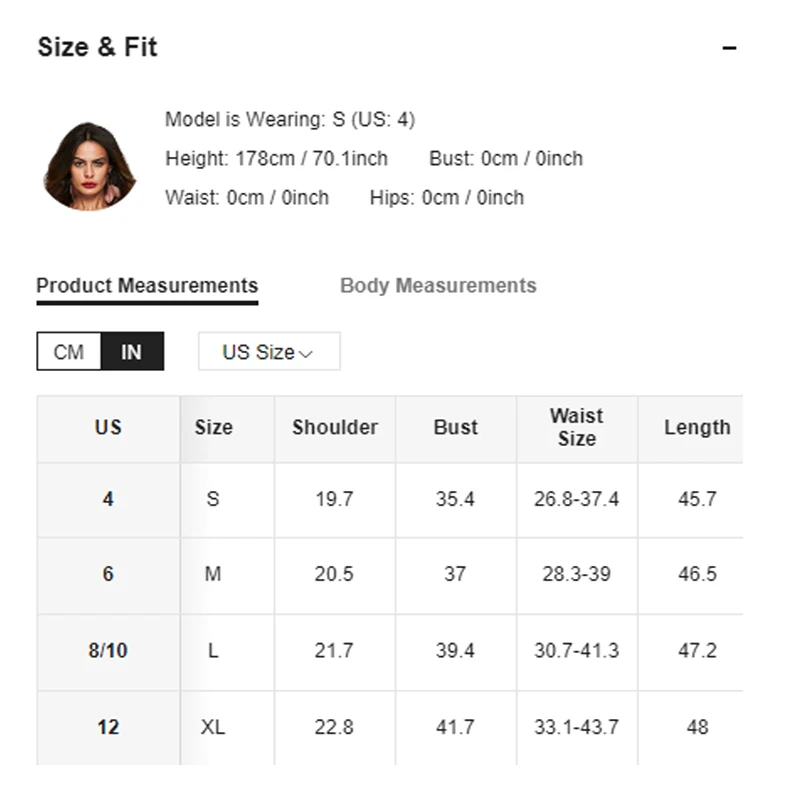The width and height of the screenshot is (800, 800).
Task: Select the Product Measurements tab
Action: (x=147, y=286)
